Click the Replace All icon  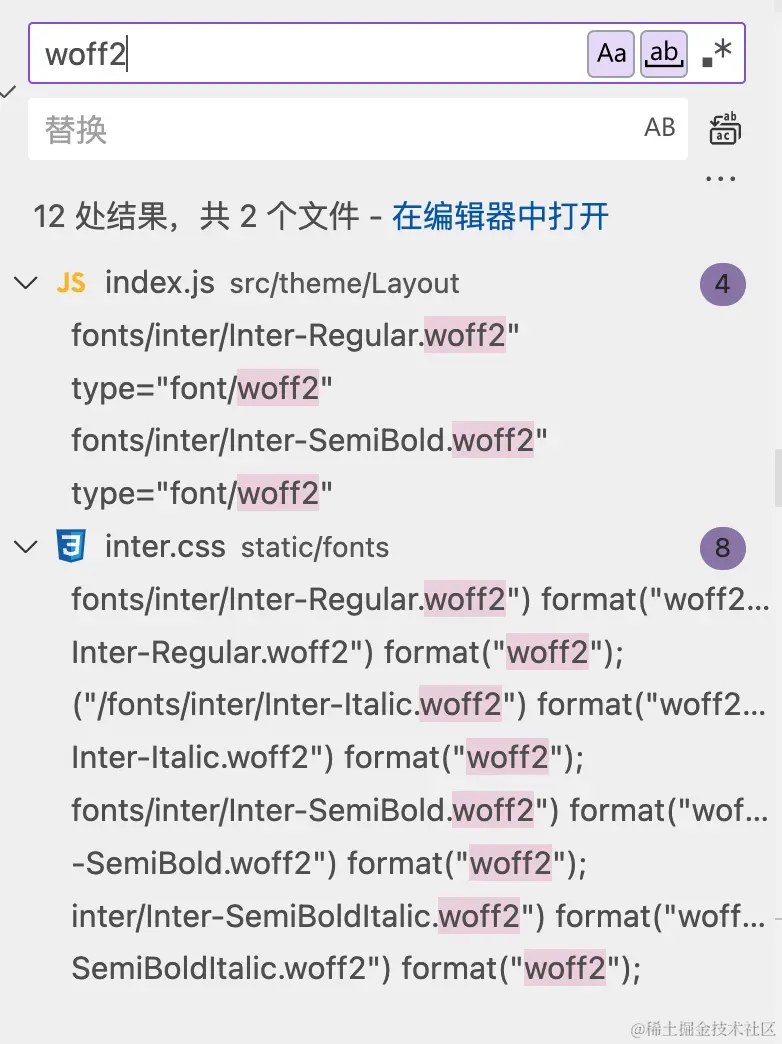(725, 128)
